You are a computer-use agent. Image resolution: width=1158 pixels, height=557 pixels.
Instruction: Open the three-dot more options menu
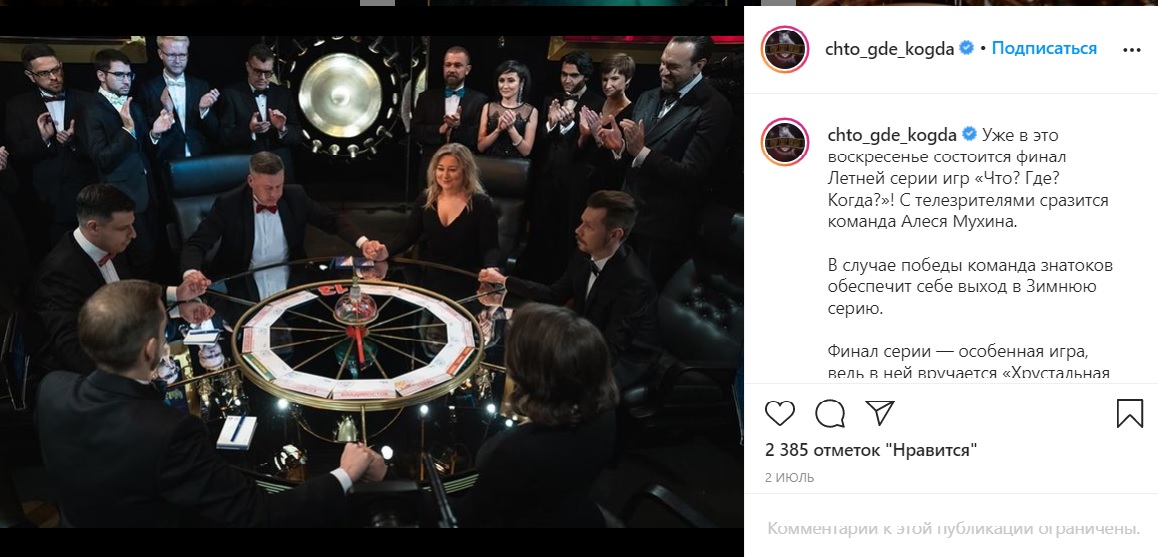point(1131,48)
